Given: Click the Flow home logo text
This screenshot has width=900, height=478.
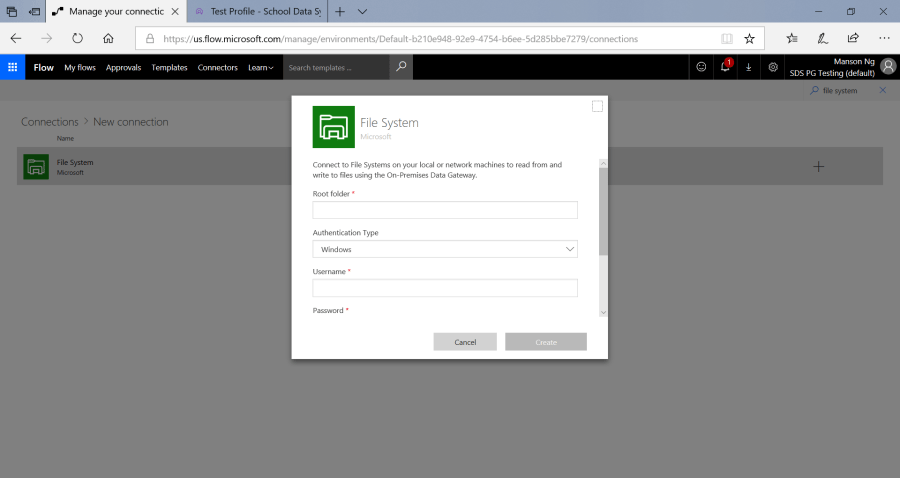Looking at the screenshot, I should (44, 67).
